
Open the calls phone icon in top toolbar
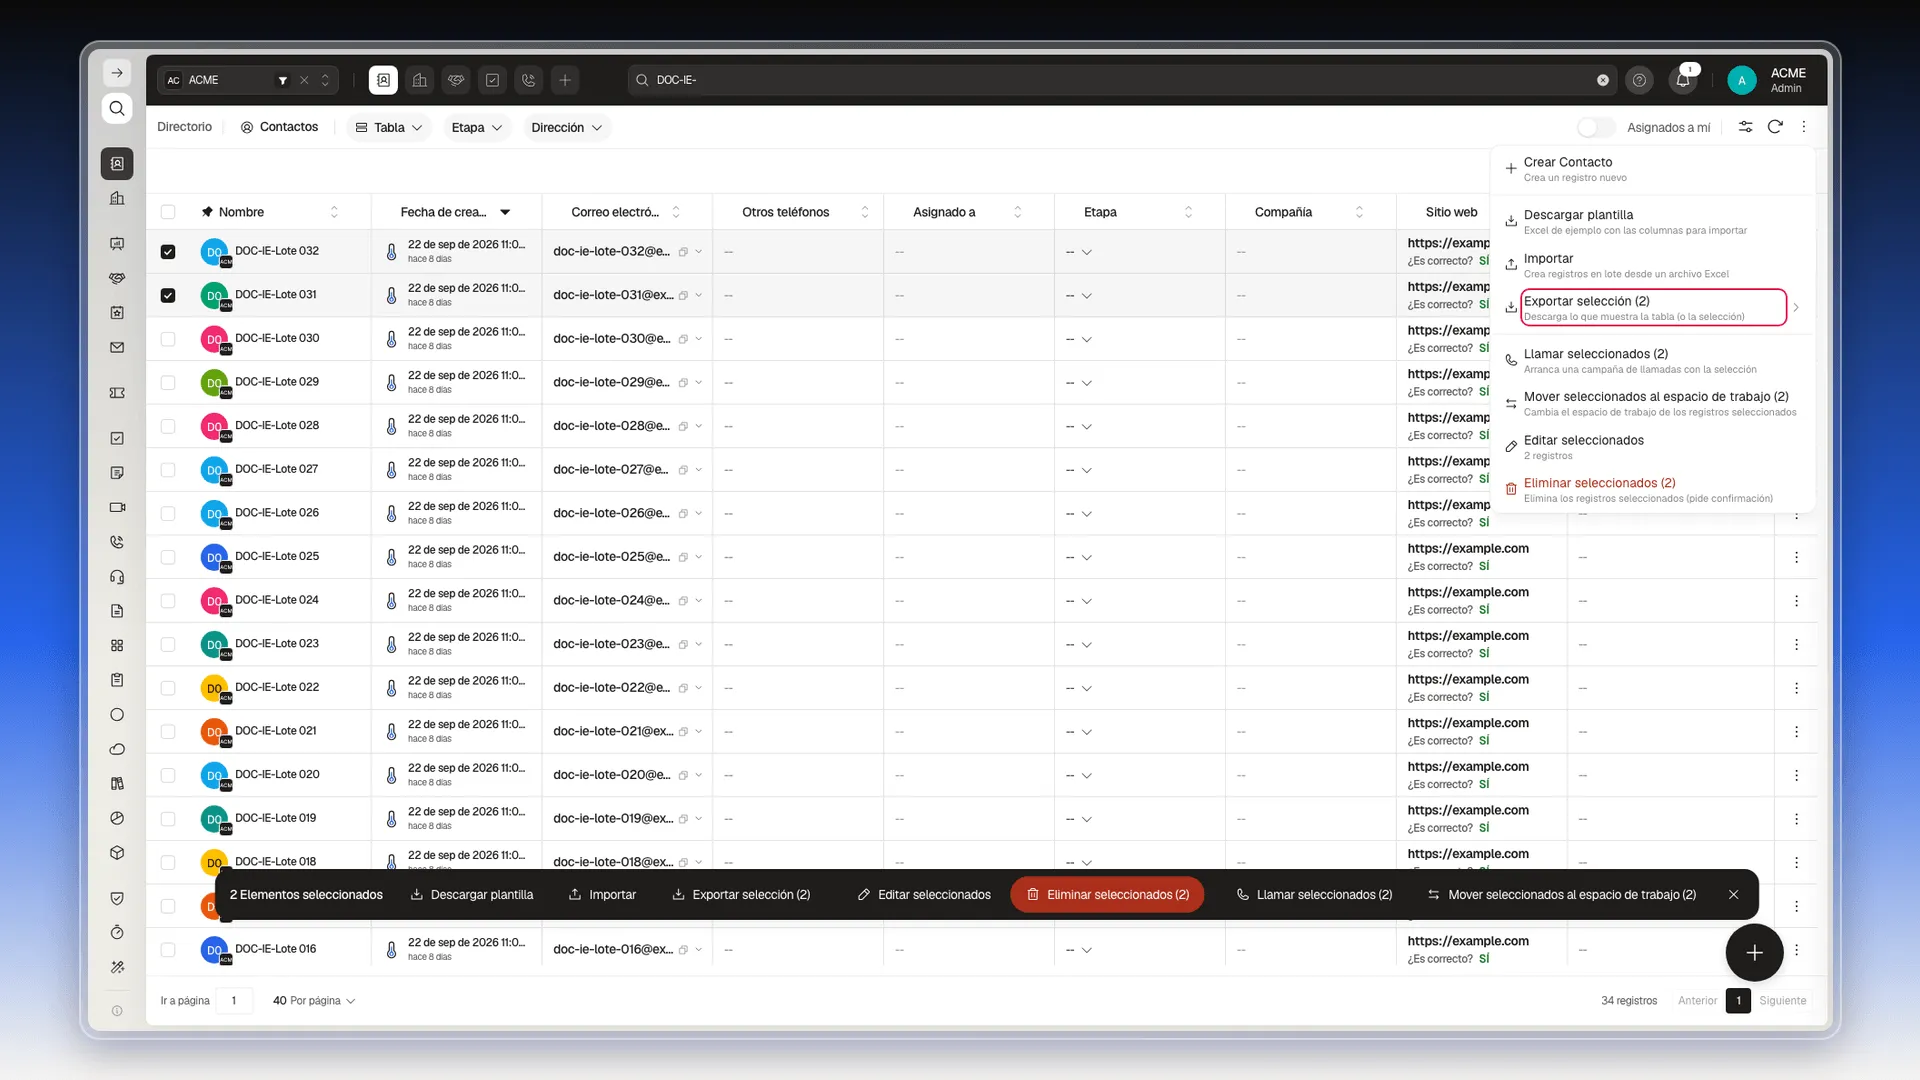click(x=529, y=80)
